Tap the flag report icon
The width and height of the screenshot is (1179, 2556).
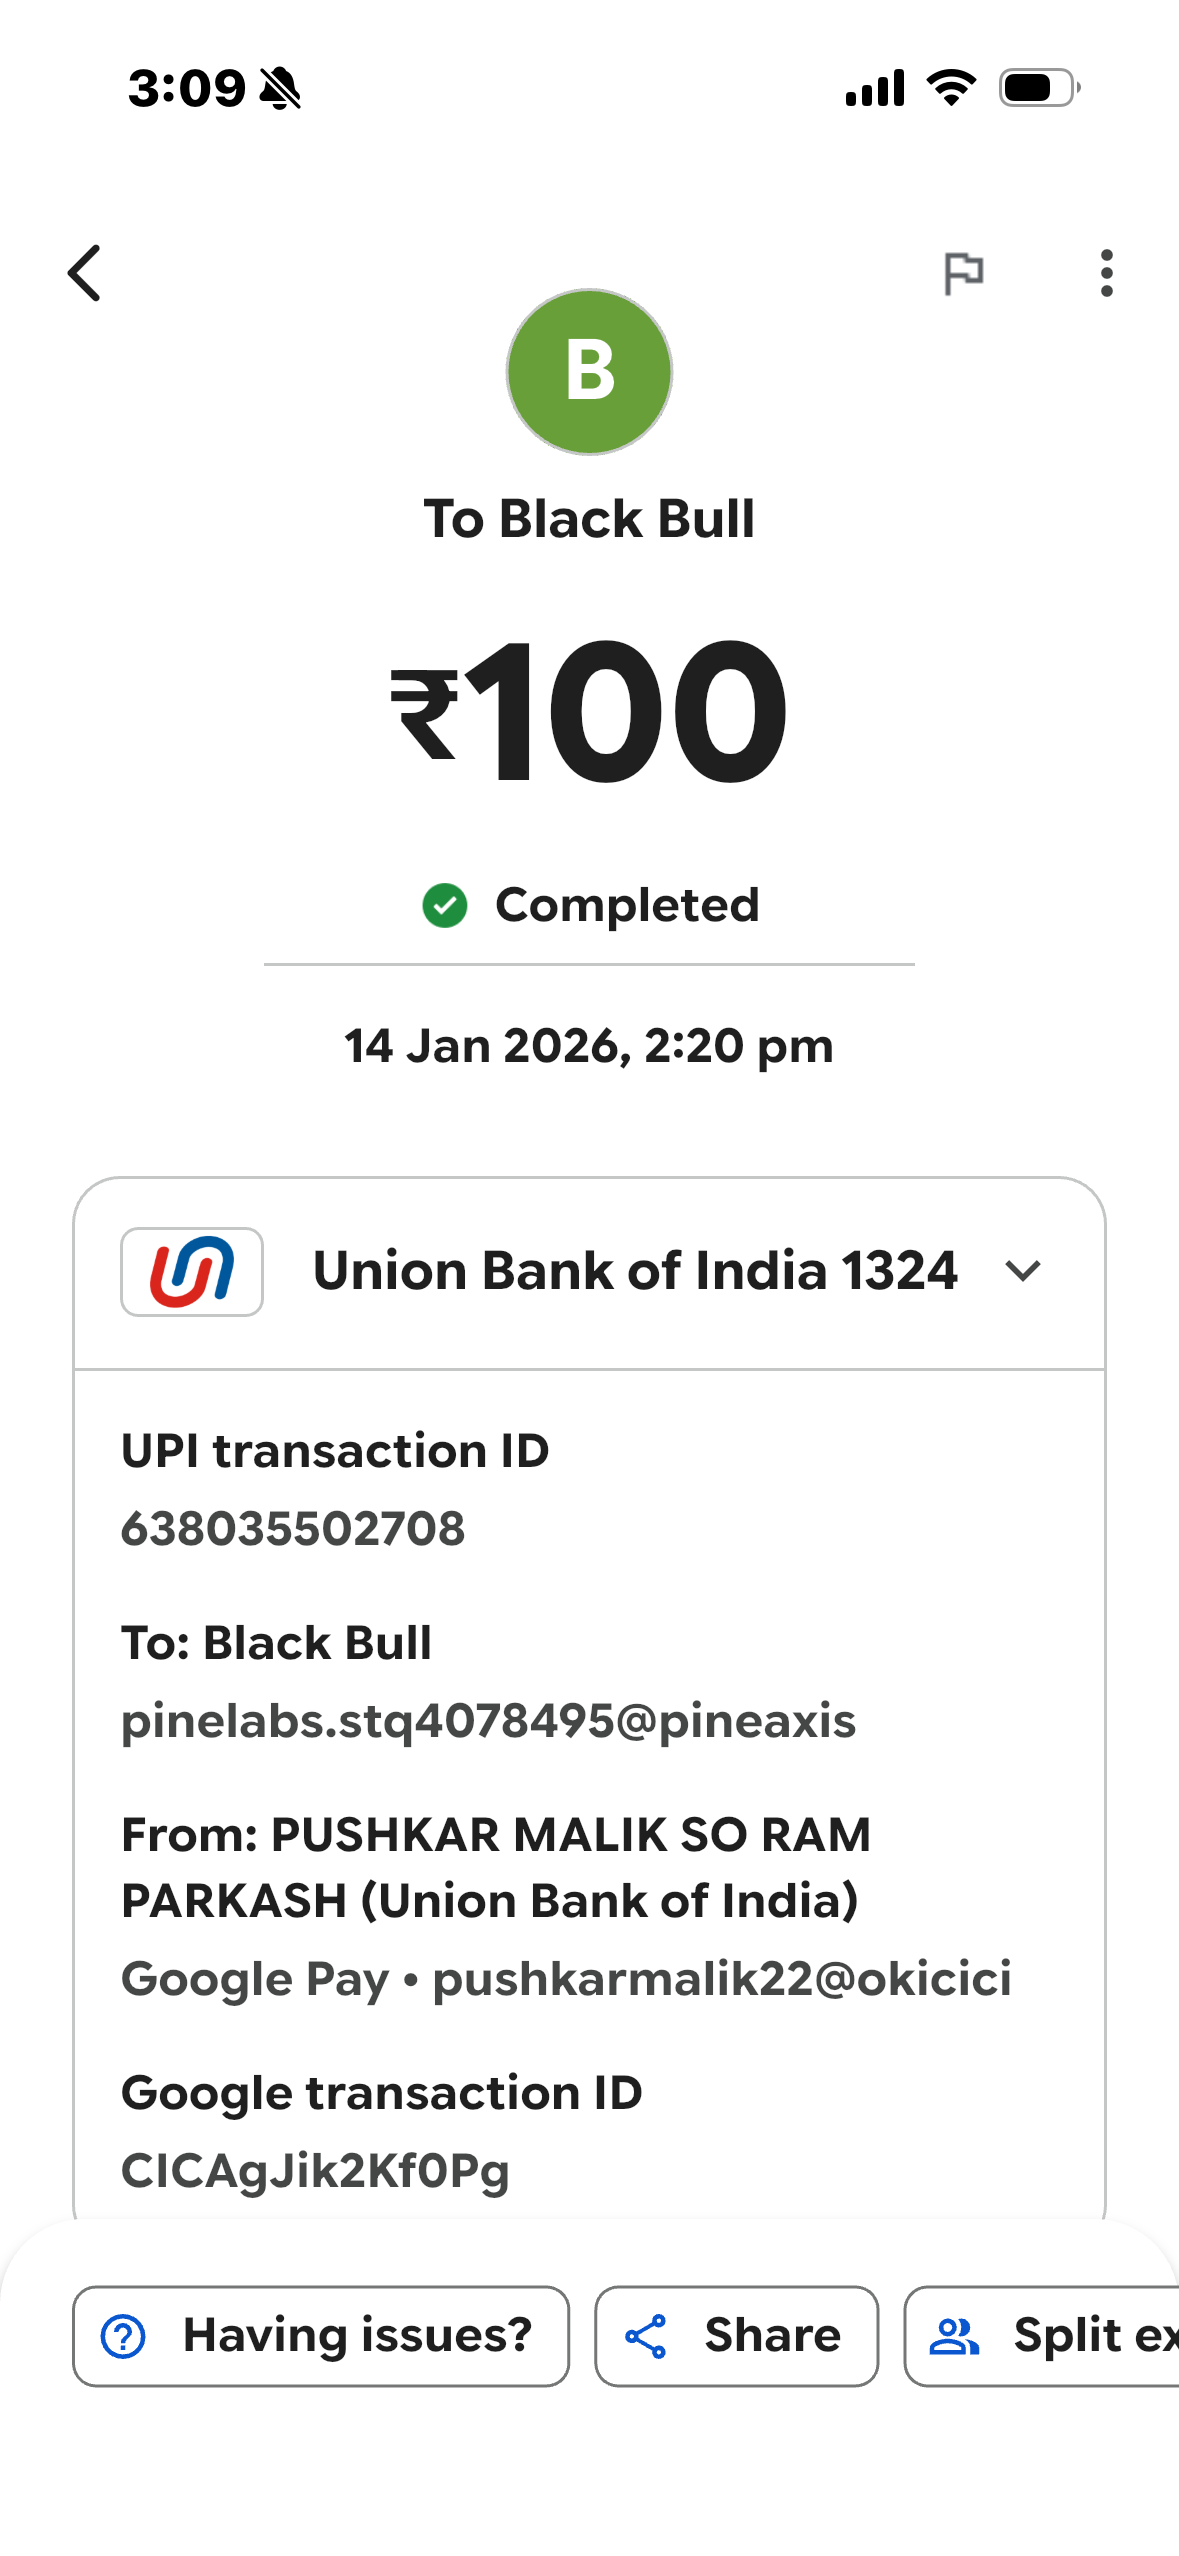[x=964, y=273]
